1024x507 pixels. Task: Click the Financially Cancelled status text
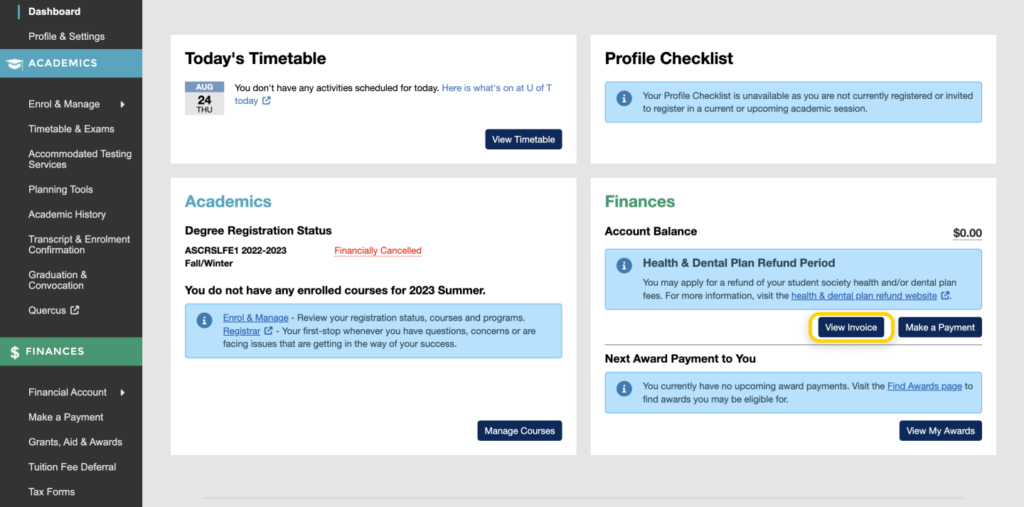pyautogui.click(x=378, y=251)
